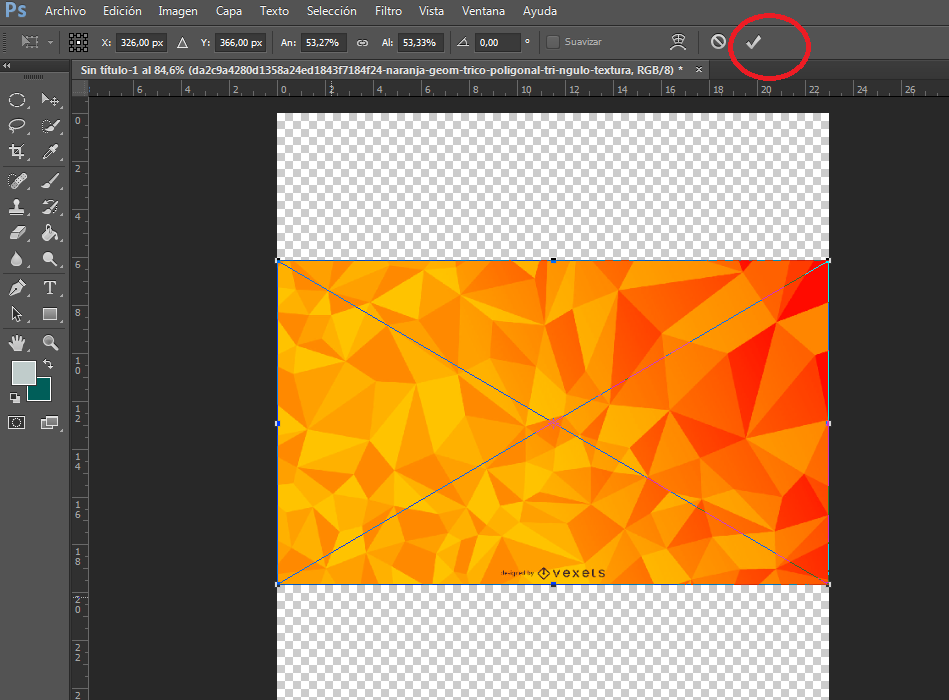Select the Crop tool
949x700 pixels.
coord(17,151)
